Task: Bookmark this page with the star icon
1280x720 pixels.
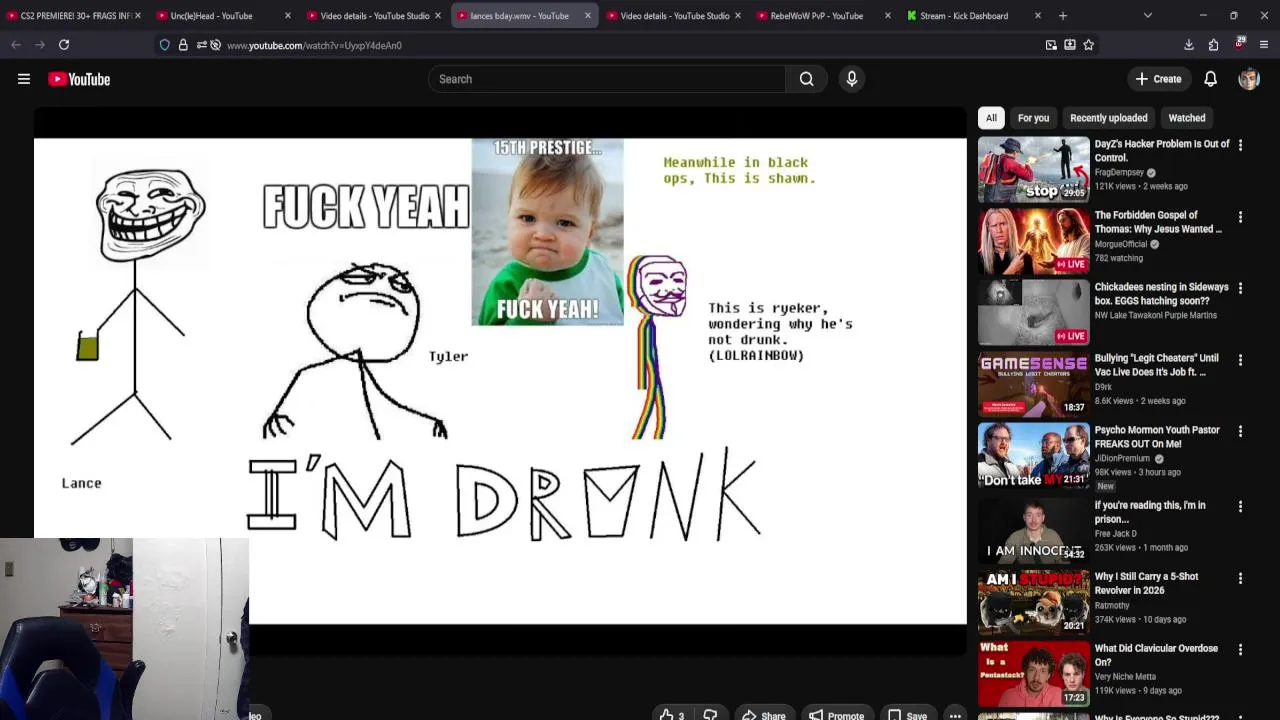Action: pos(1088,45)
